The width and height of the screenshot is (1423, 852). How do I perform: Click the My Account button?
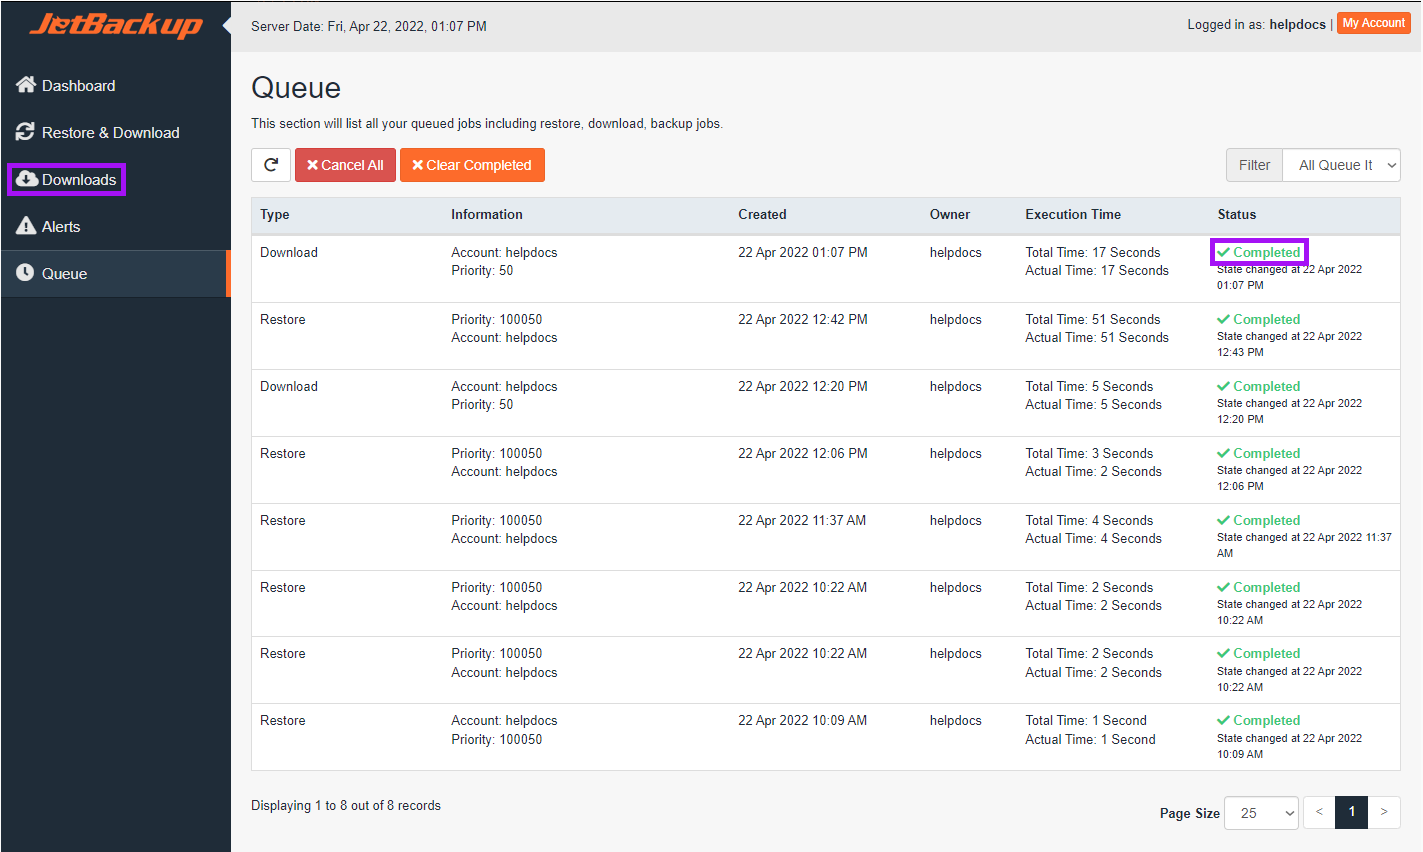click(1374, 23)
